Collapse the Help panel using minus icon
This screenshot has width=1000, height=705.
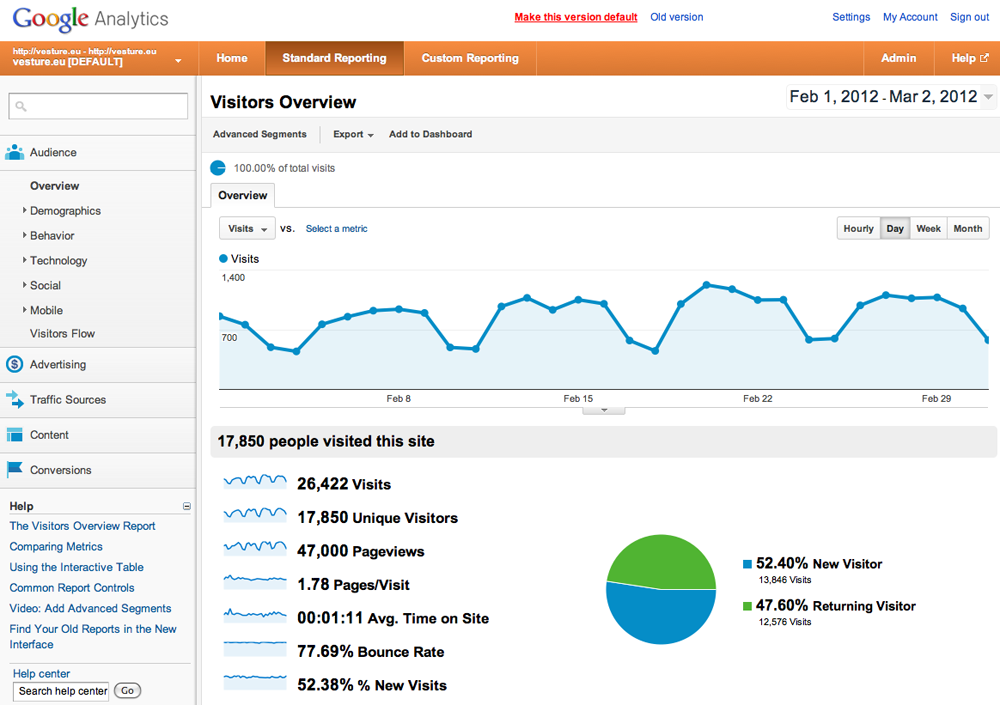tap(187, 507)
